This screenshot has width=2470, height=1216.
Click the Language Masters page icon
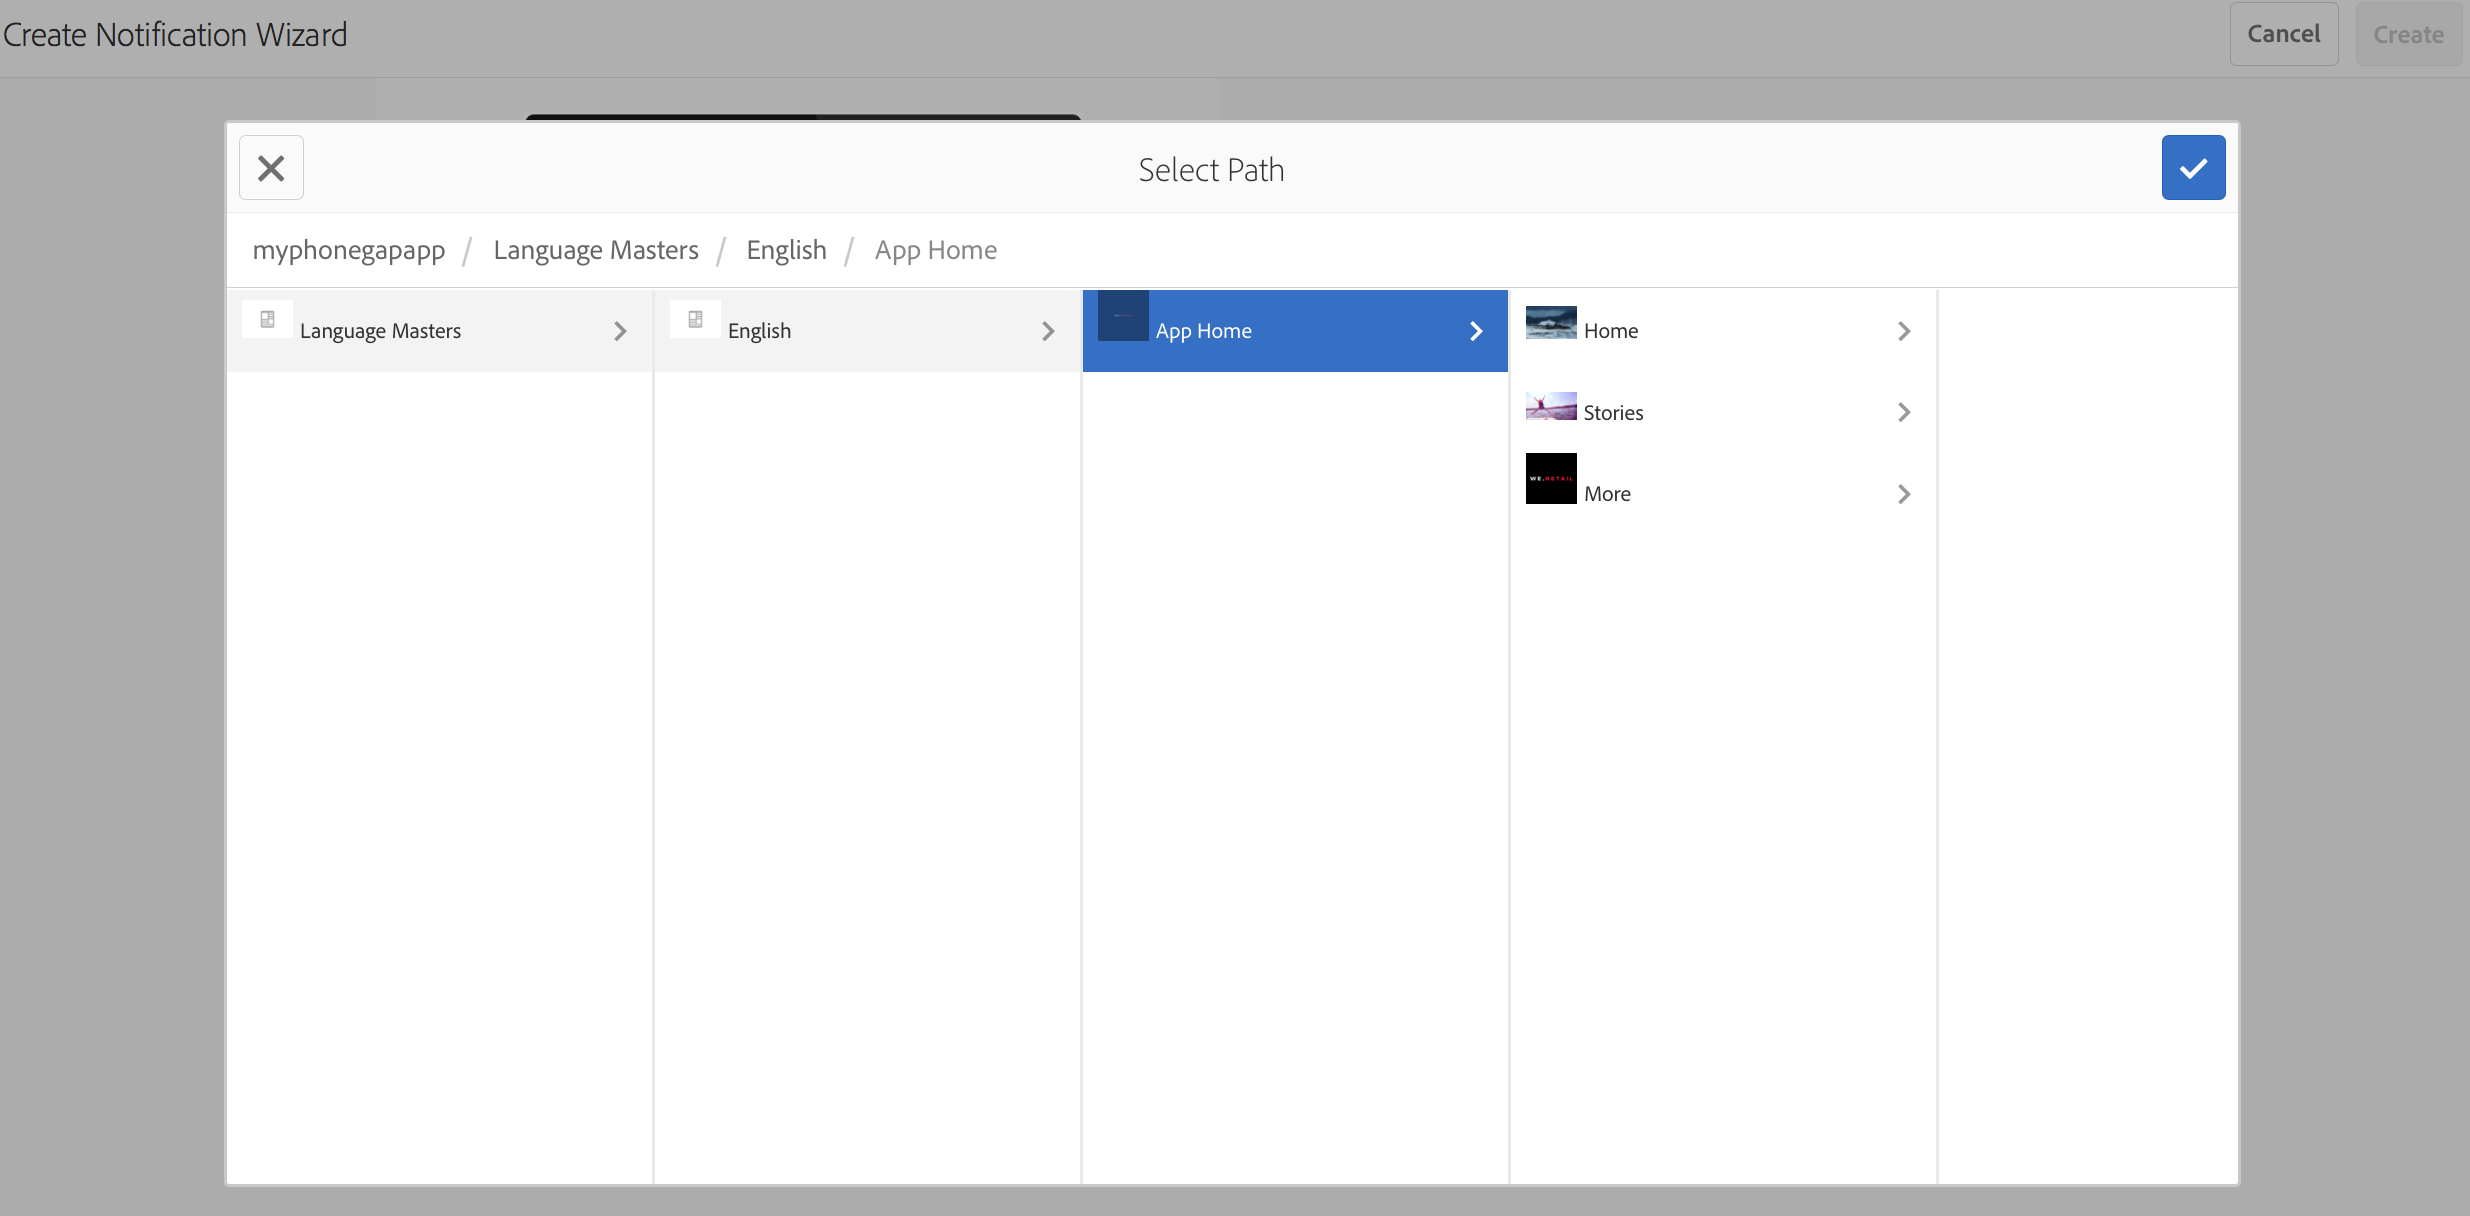267,319
